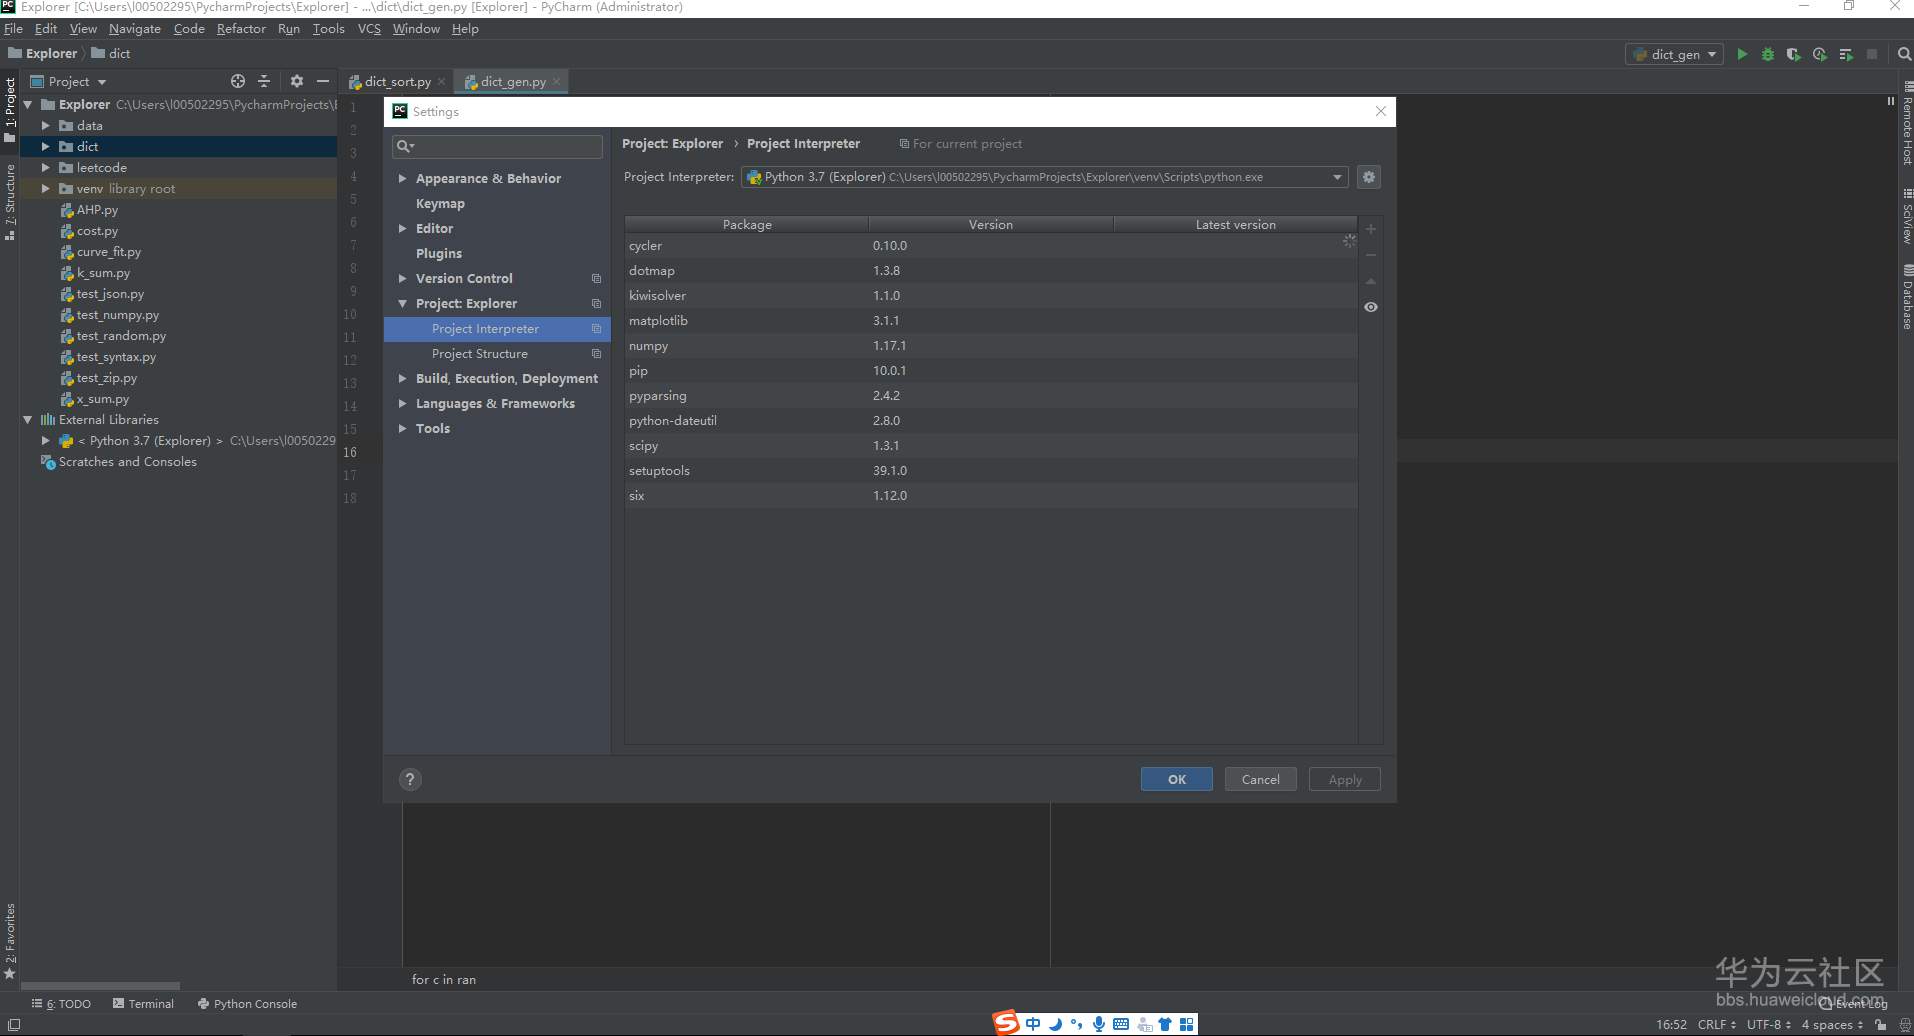
Task: Select Plugins in settings list
Action: click(439, 253)
